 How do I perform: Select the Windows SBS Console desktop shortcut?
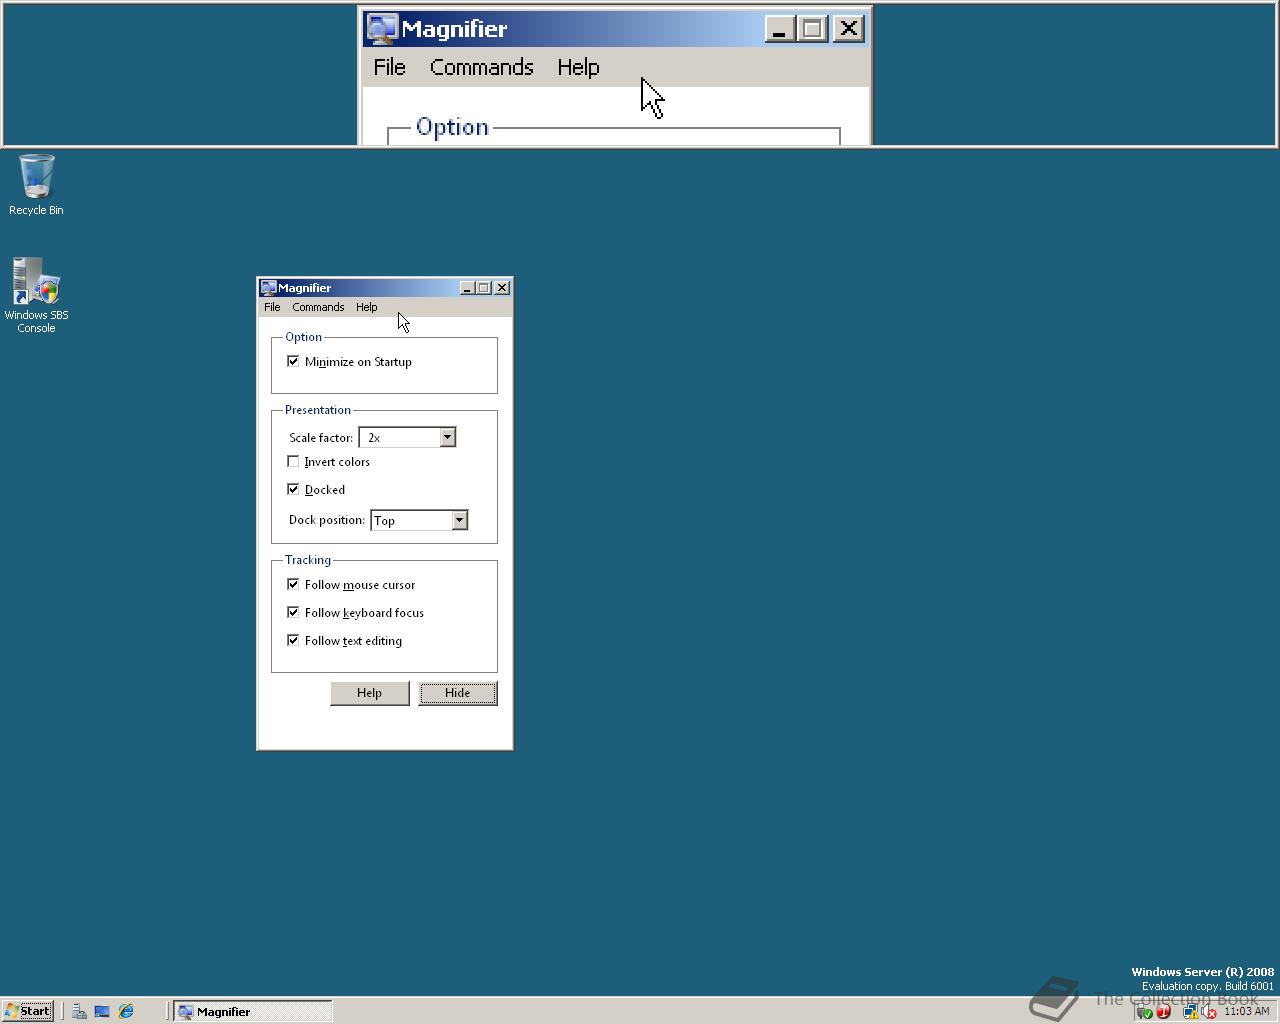pyautogui.click(x=36, y=295)
